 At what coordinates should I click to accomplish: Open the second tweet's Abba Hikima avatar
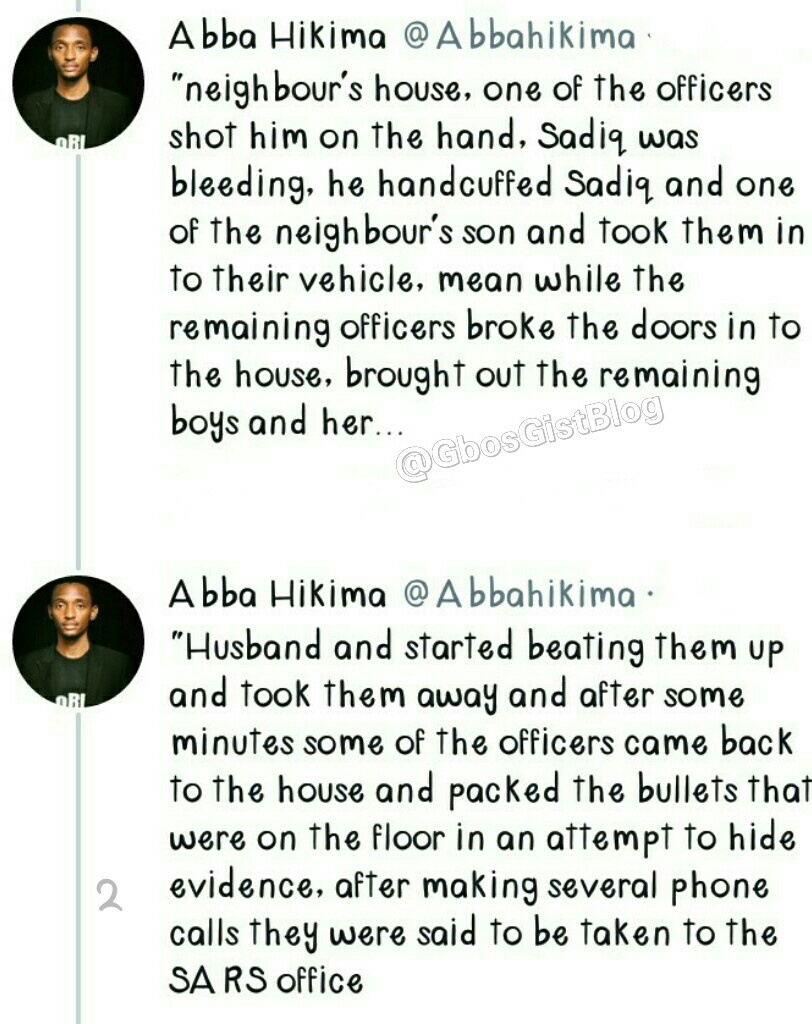(78, 641)
